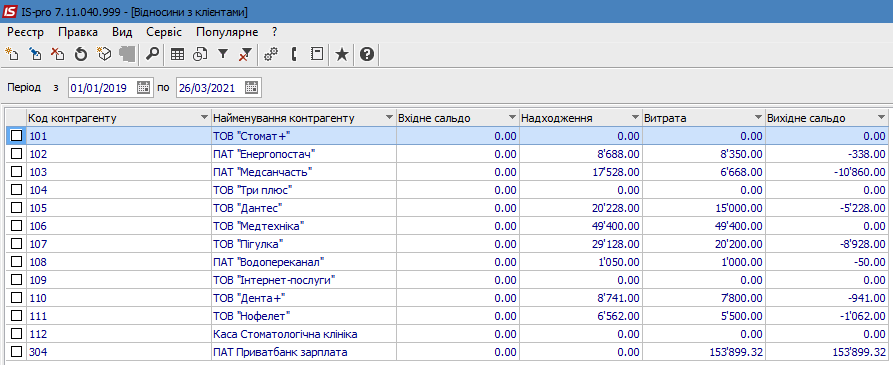This screenshot has height=365, width=893.
Task: Open help with the question mark icon
Action: point(367,54)
